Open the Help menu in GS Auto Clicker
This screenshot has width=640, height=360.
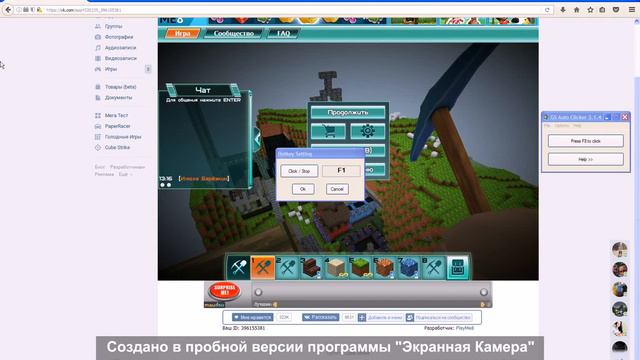click(577, 126)
